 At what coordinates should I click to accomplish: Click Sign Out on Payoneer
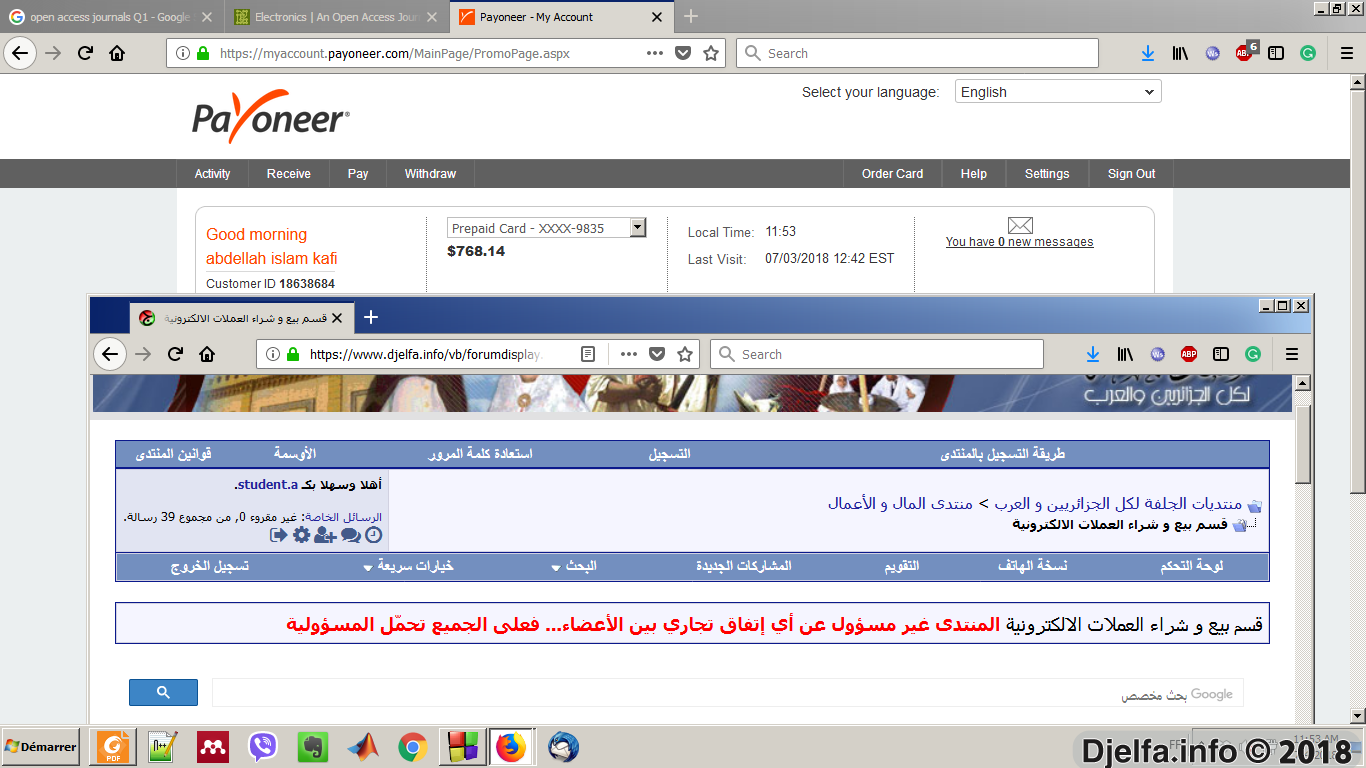(x=1131, y=174)
